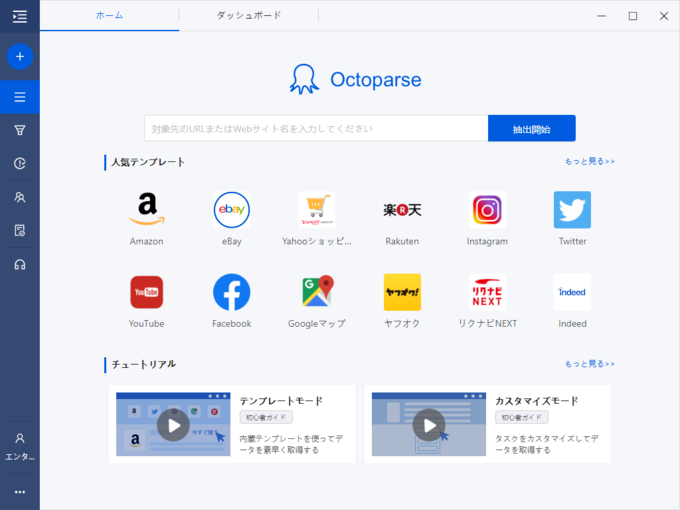
Task: Open the headset support sidebar icon
Action: [20, 265]
